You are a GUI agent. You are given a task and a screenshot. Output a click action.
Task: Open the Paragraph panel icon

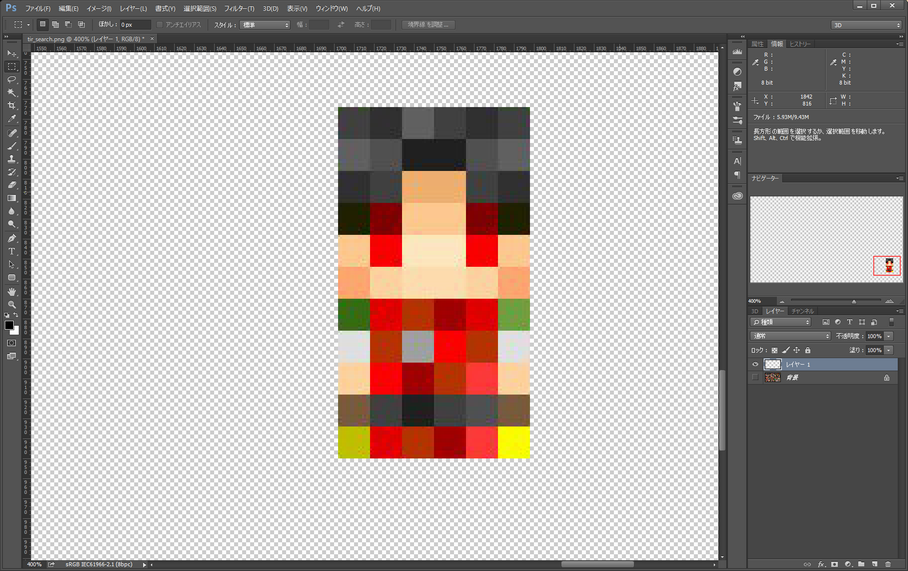737,175
